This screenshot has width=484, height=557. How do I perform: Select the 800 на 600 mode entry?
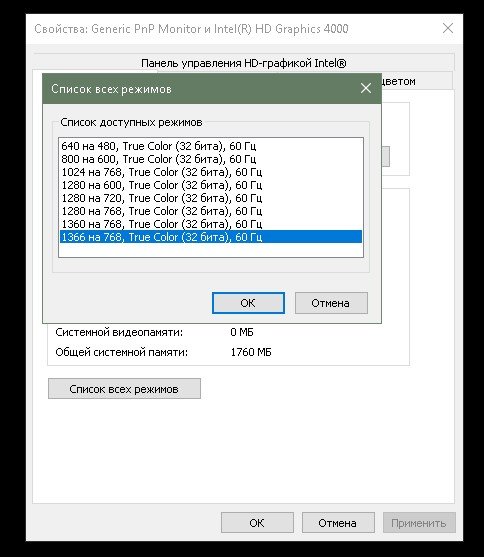click(x=211, y=159)
